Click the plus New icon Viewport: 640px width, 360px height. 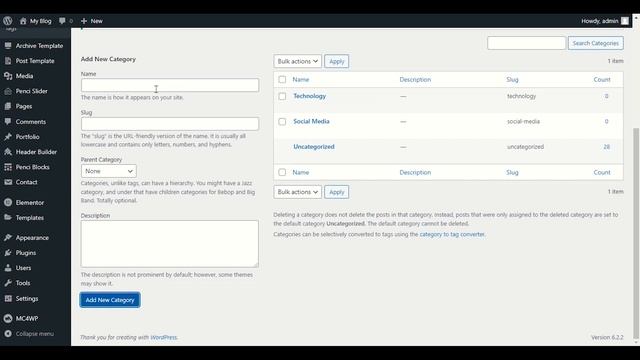pos(84,21)
